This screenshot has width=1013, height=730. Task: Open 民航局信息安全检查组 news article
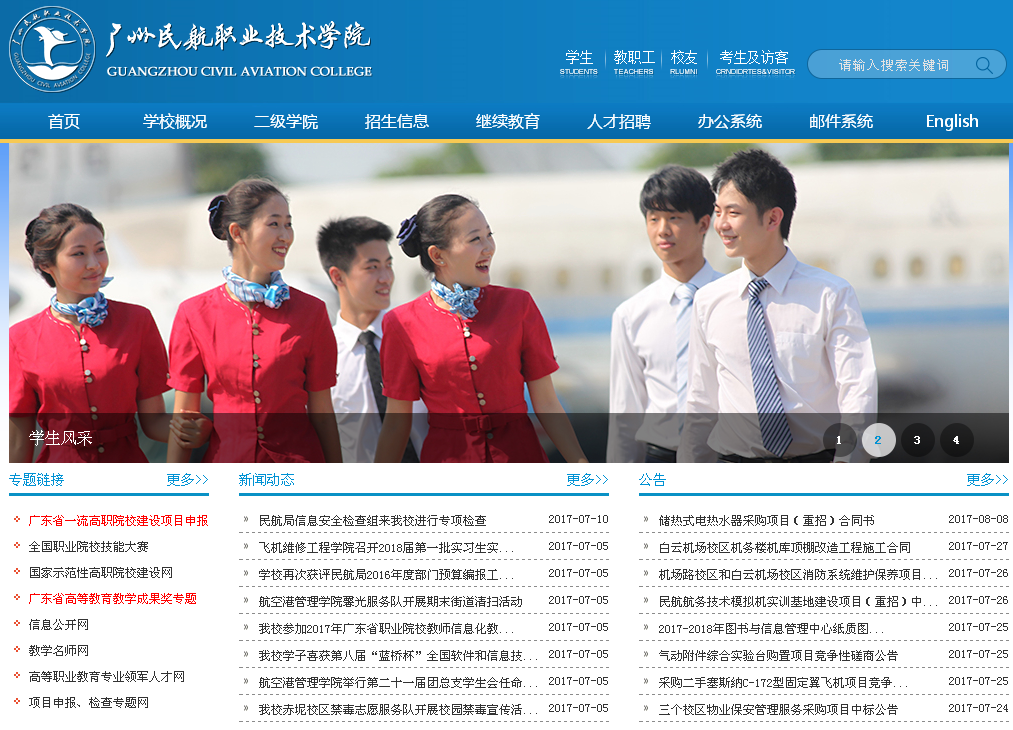click(x=372, y=521)
